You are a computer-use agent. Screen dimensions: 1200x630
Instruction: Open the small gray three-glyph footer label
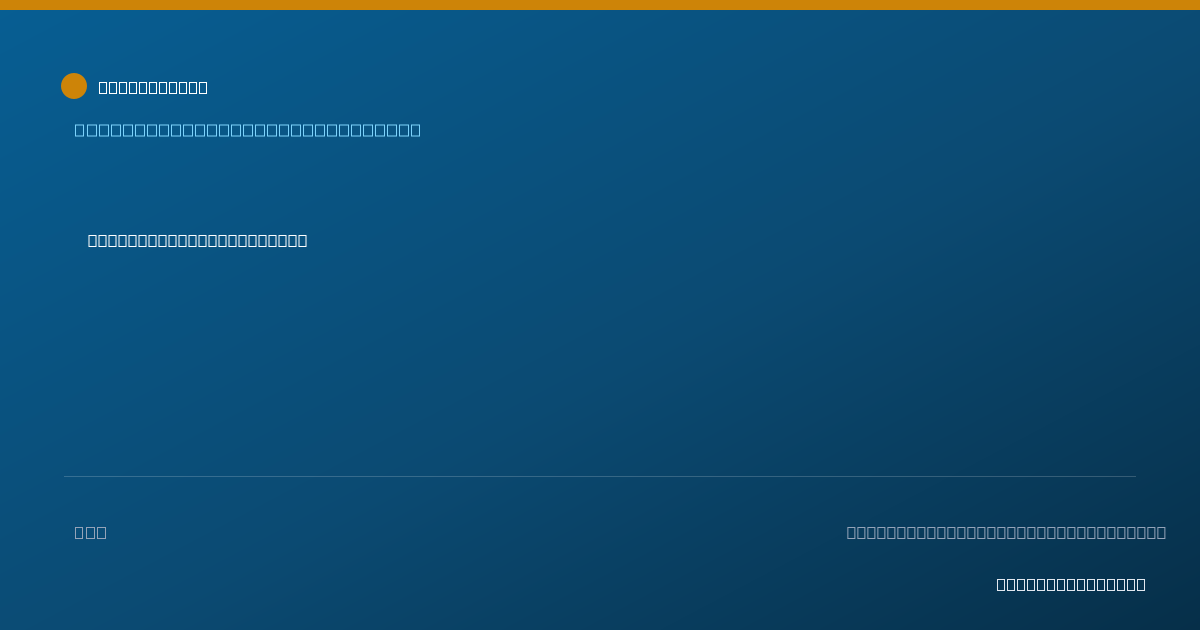pos(90,532)
